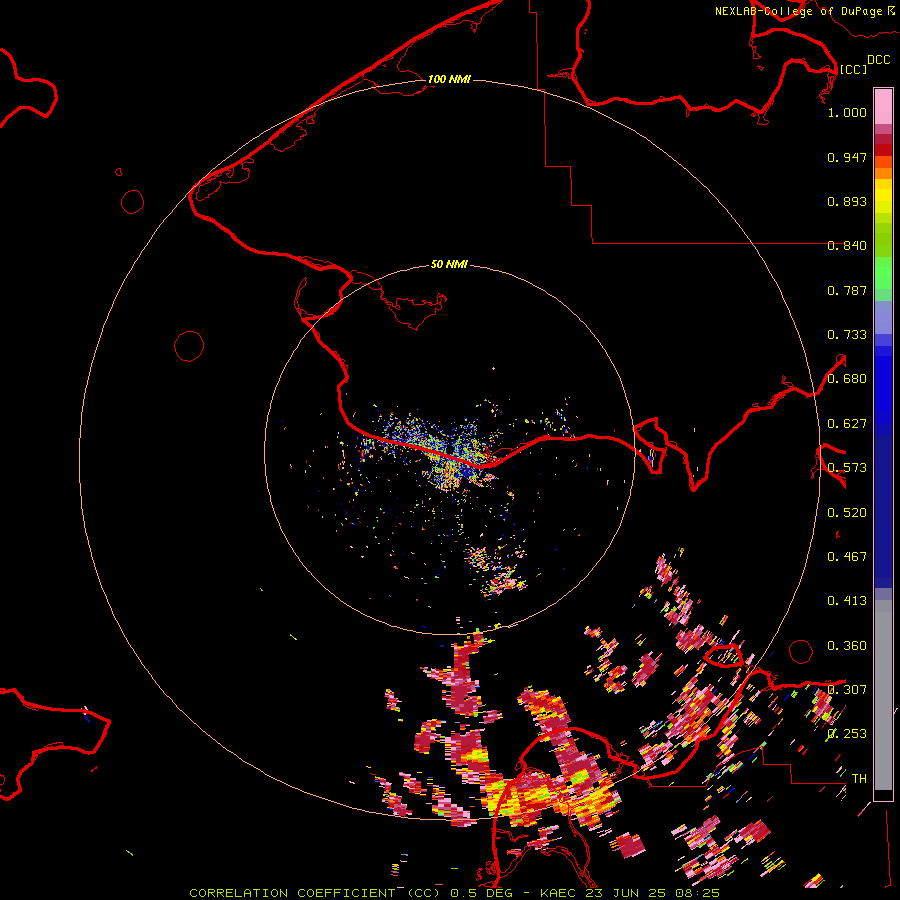Screen dimensions: 900x900
Task: Click the 0.733 color scale value
Action: 847,335
